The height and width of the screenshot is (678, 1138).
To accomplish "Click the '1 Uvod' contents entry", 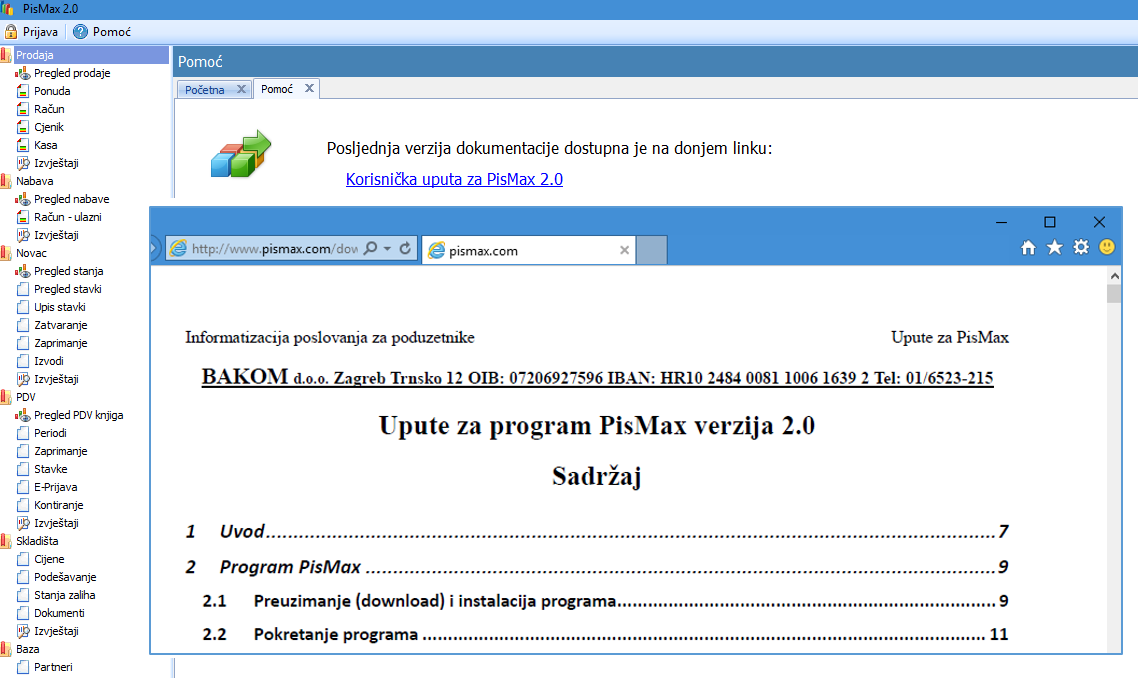I will pos(597,531).
